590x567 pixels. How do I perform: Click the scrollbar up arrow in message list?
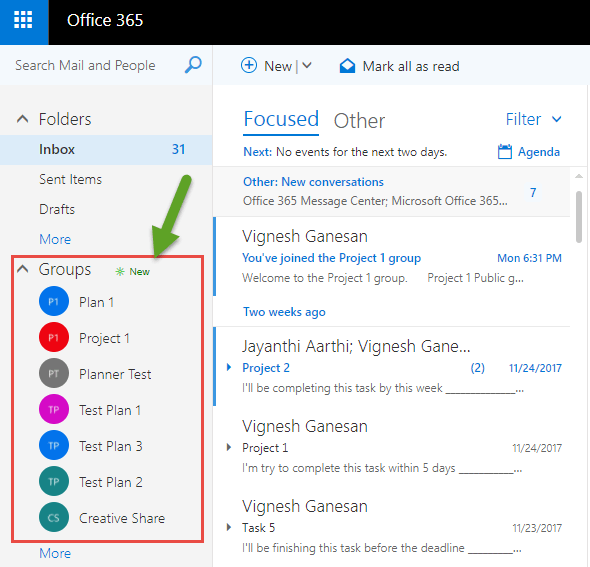point(579,176)
